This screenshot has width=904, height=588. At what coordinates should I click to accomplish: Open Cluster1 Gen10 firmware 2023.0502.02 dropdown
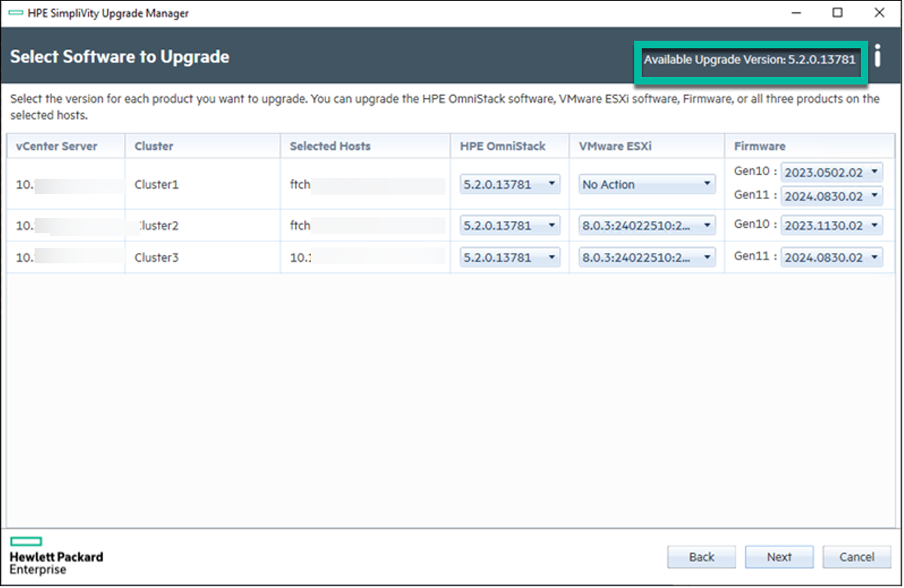(831, 172)
